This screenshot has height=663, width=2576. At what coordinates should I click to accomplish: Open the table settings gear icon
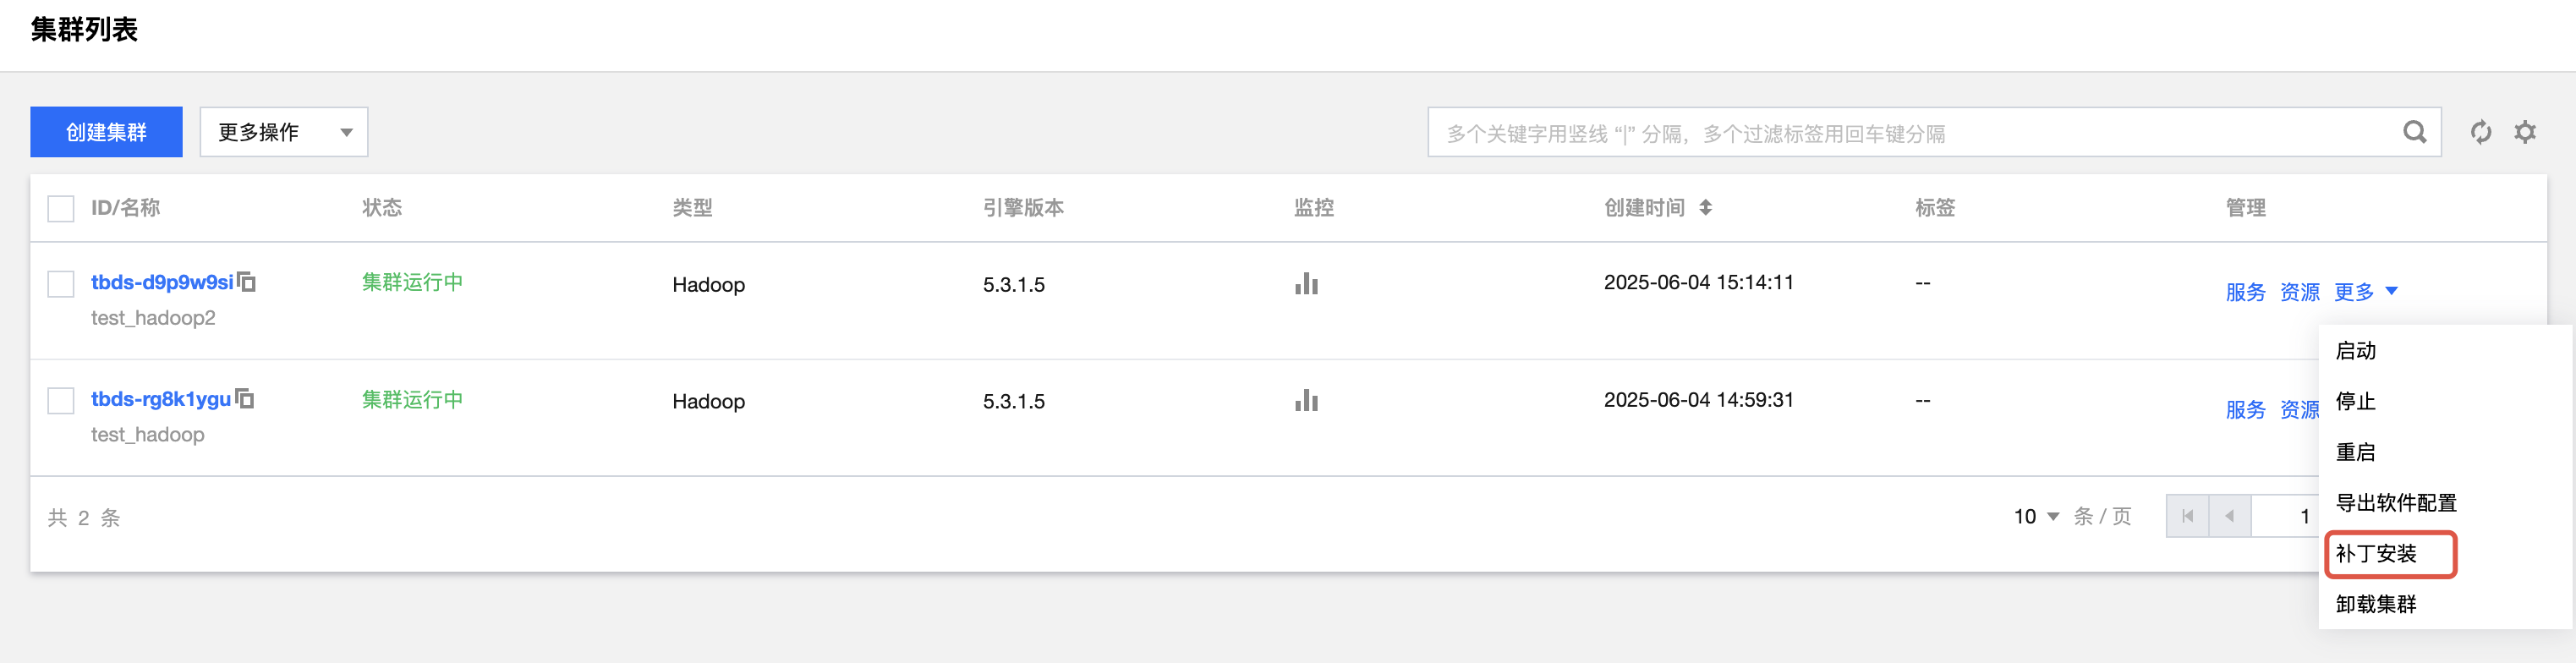point(2525,132)
